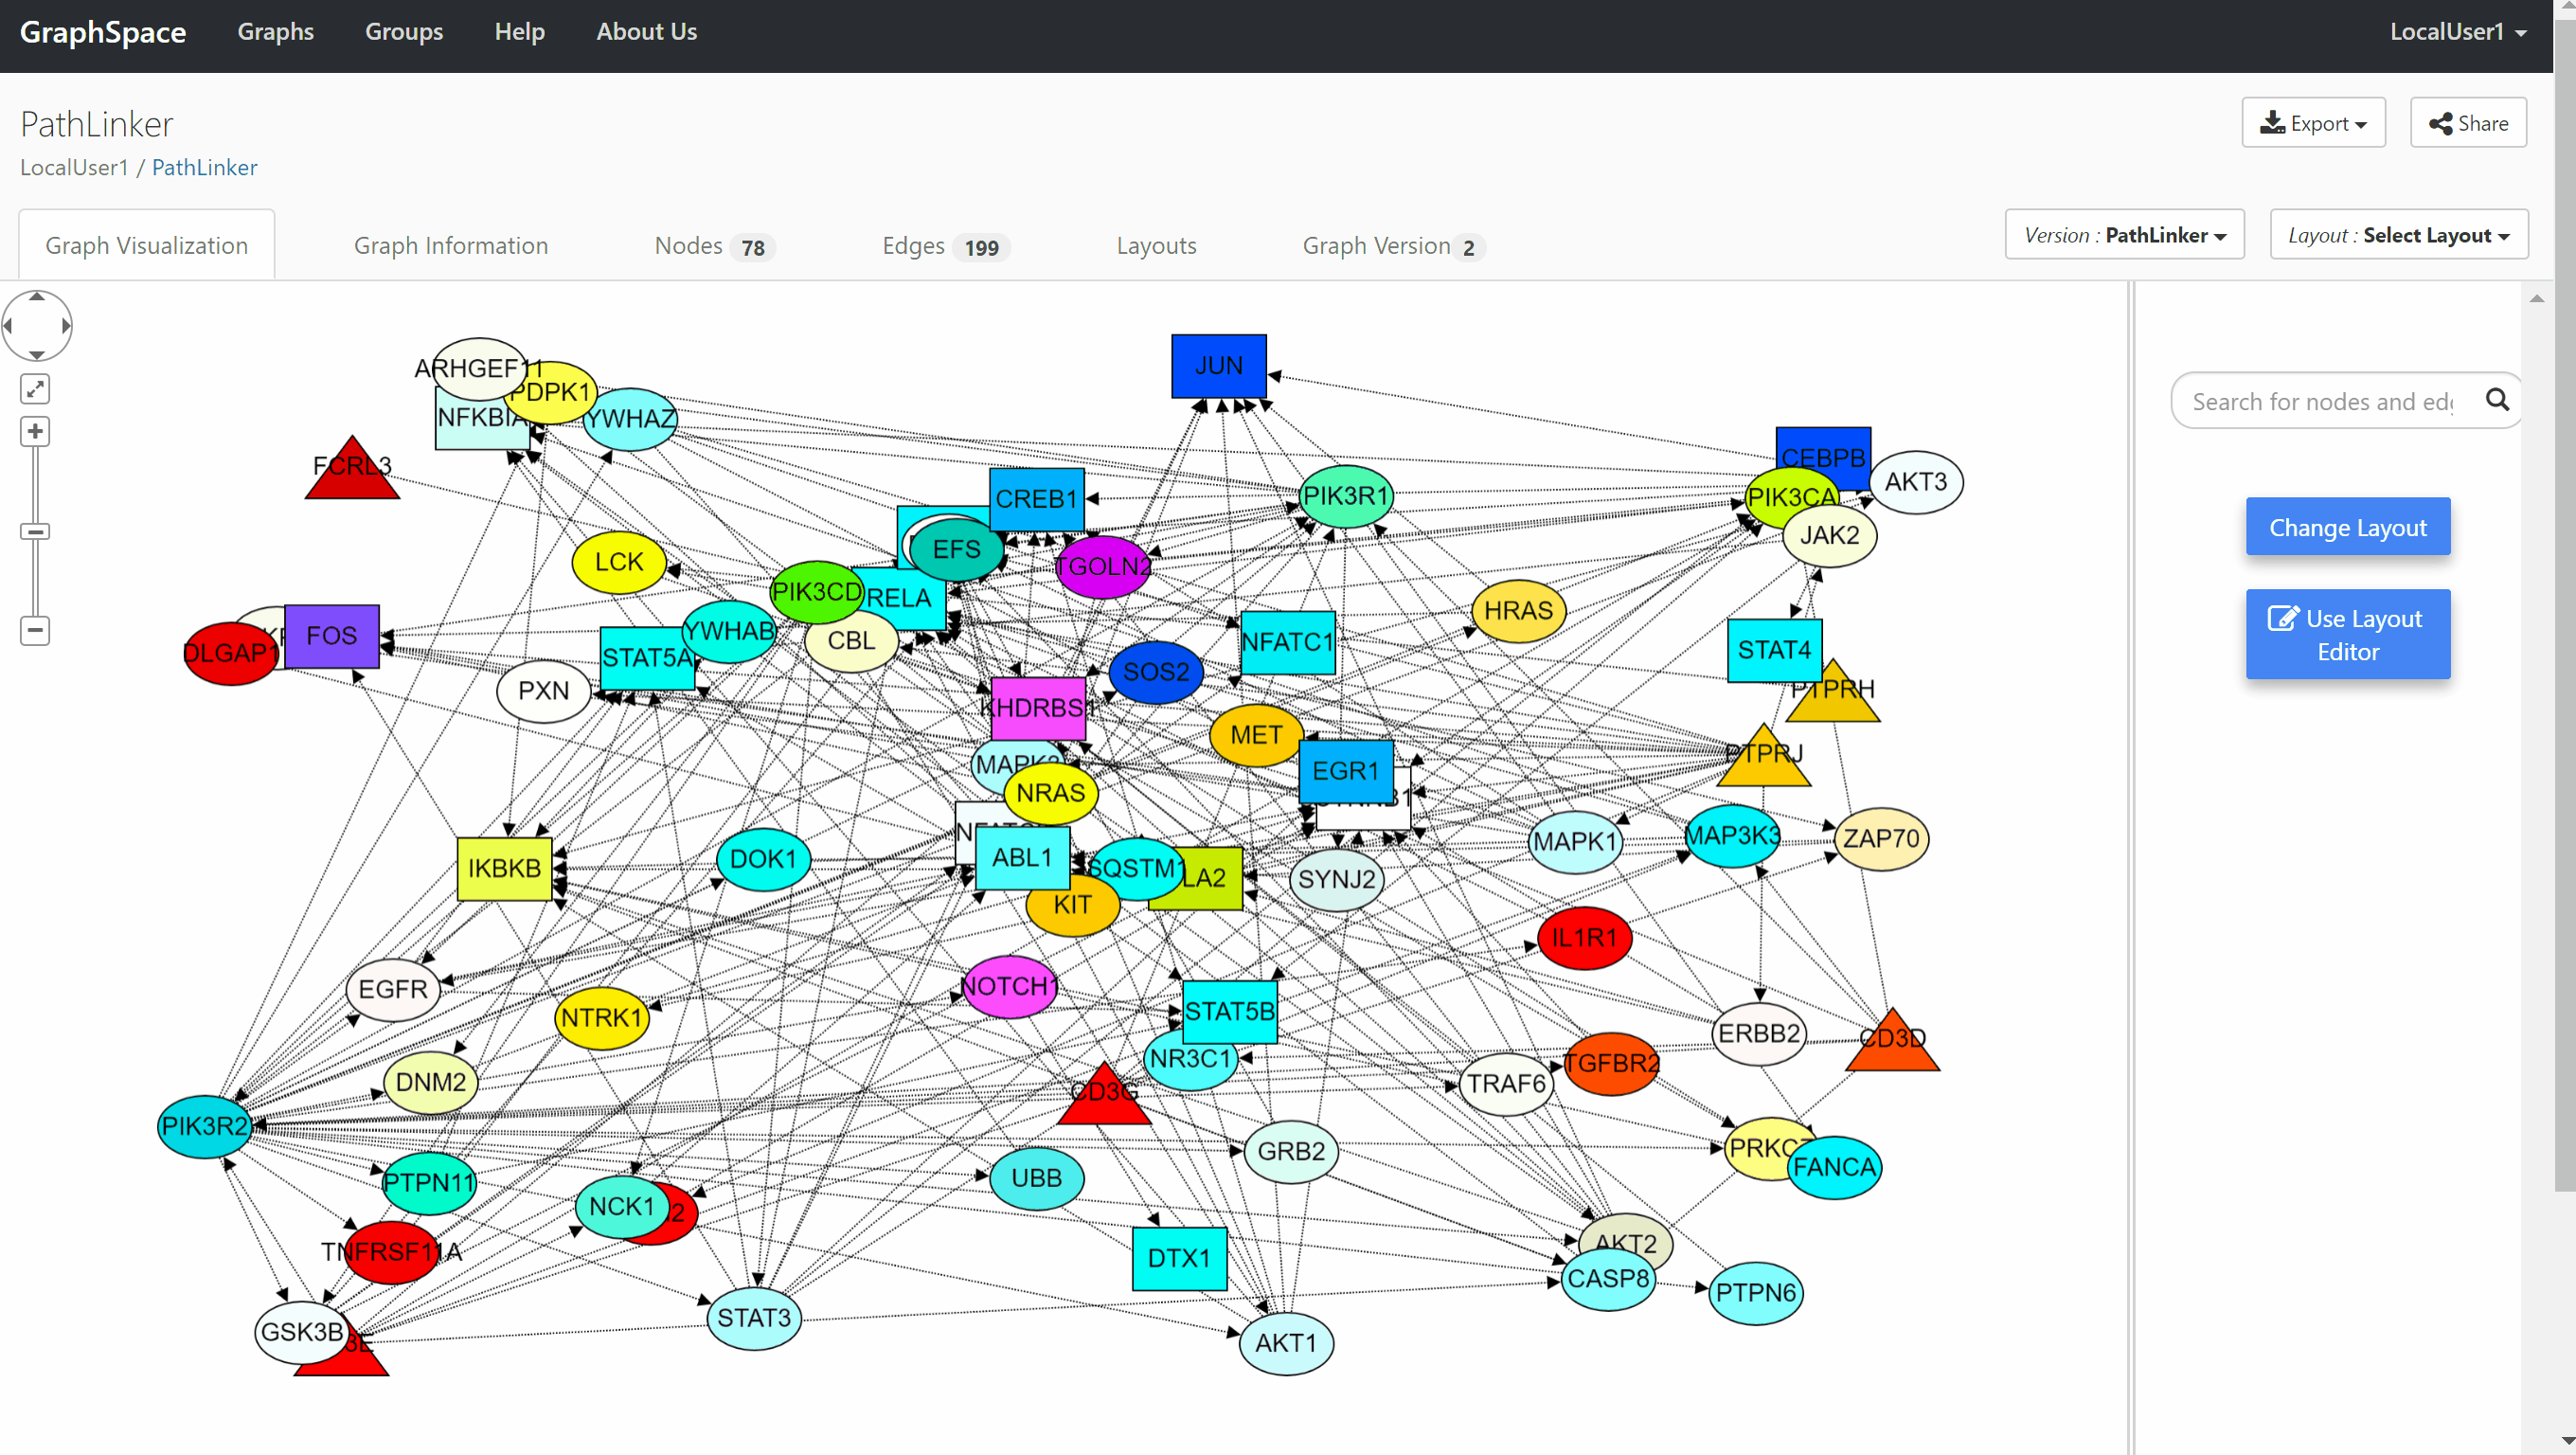Open the Select Layout dropdown
This screenshot has height=1455, width=2576.
(2398, 235)
